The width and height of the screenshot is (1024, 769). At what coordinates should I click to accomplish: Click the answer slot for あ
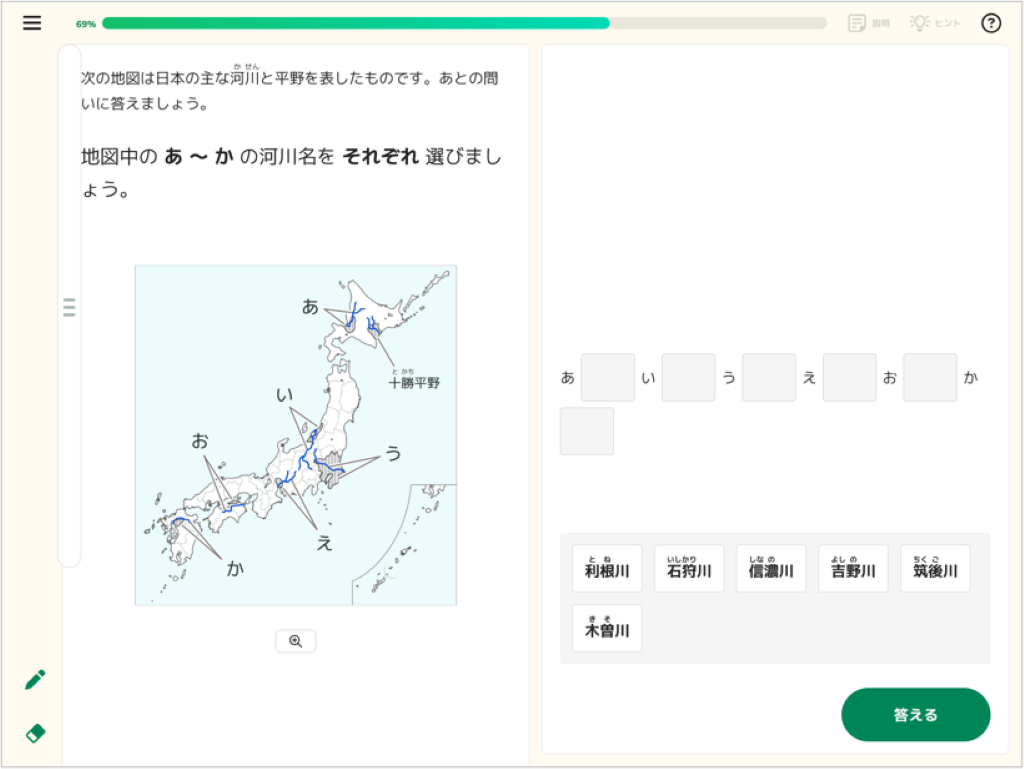coord(608,377)
